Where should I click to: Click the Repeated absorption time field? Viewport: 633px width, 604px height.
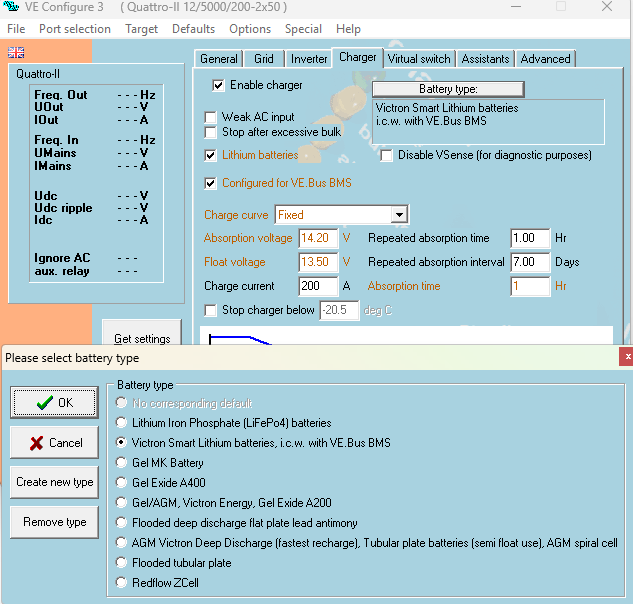(x=530, y=238)
